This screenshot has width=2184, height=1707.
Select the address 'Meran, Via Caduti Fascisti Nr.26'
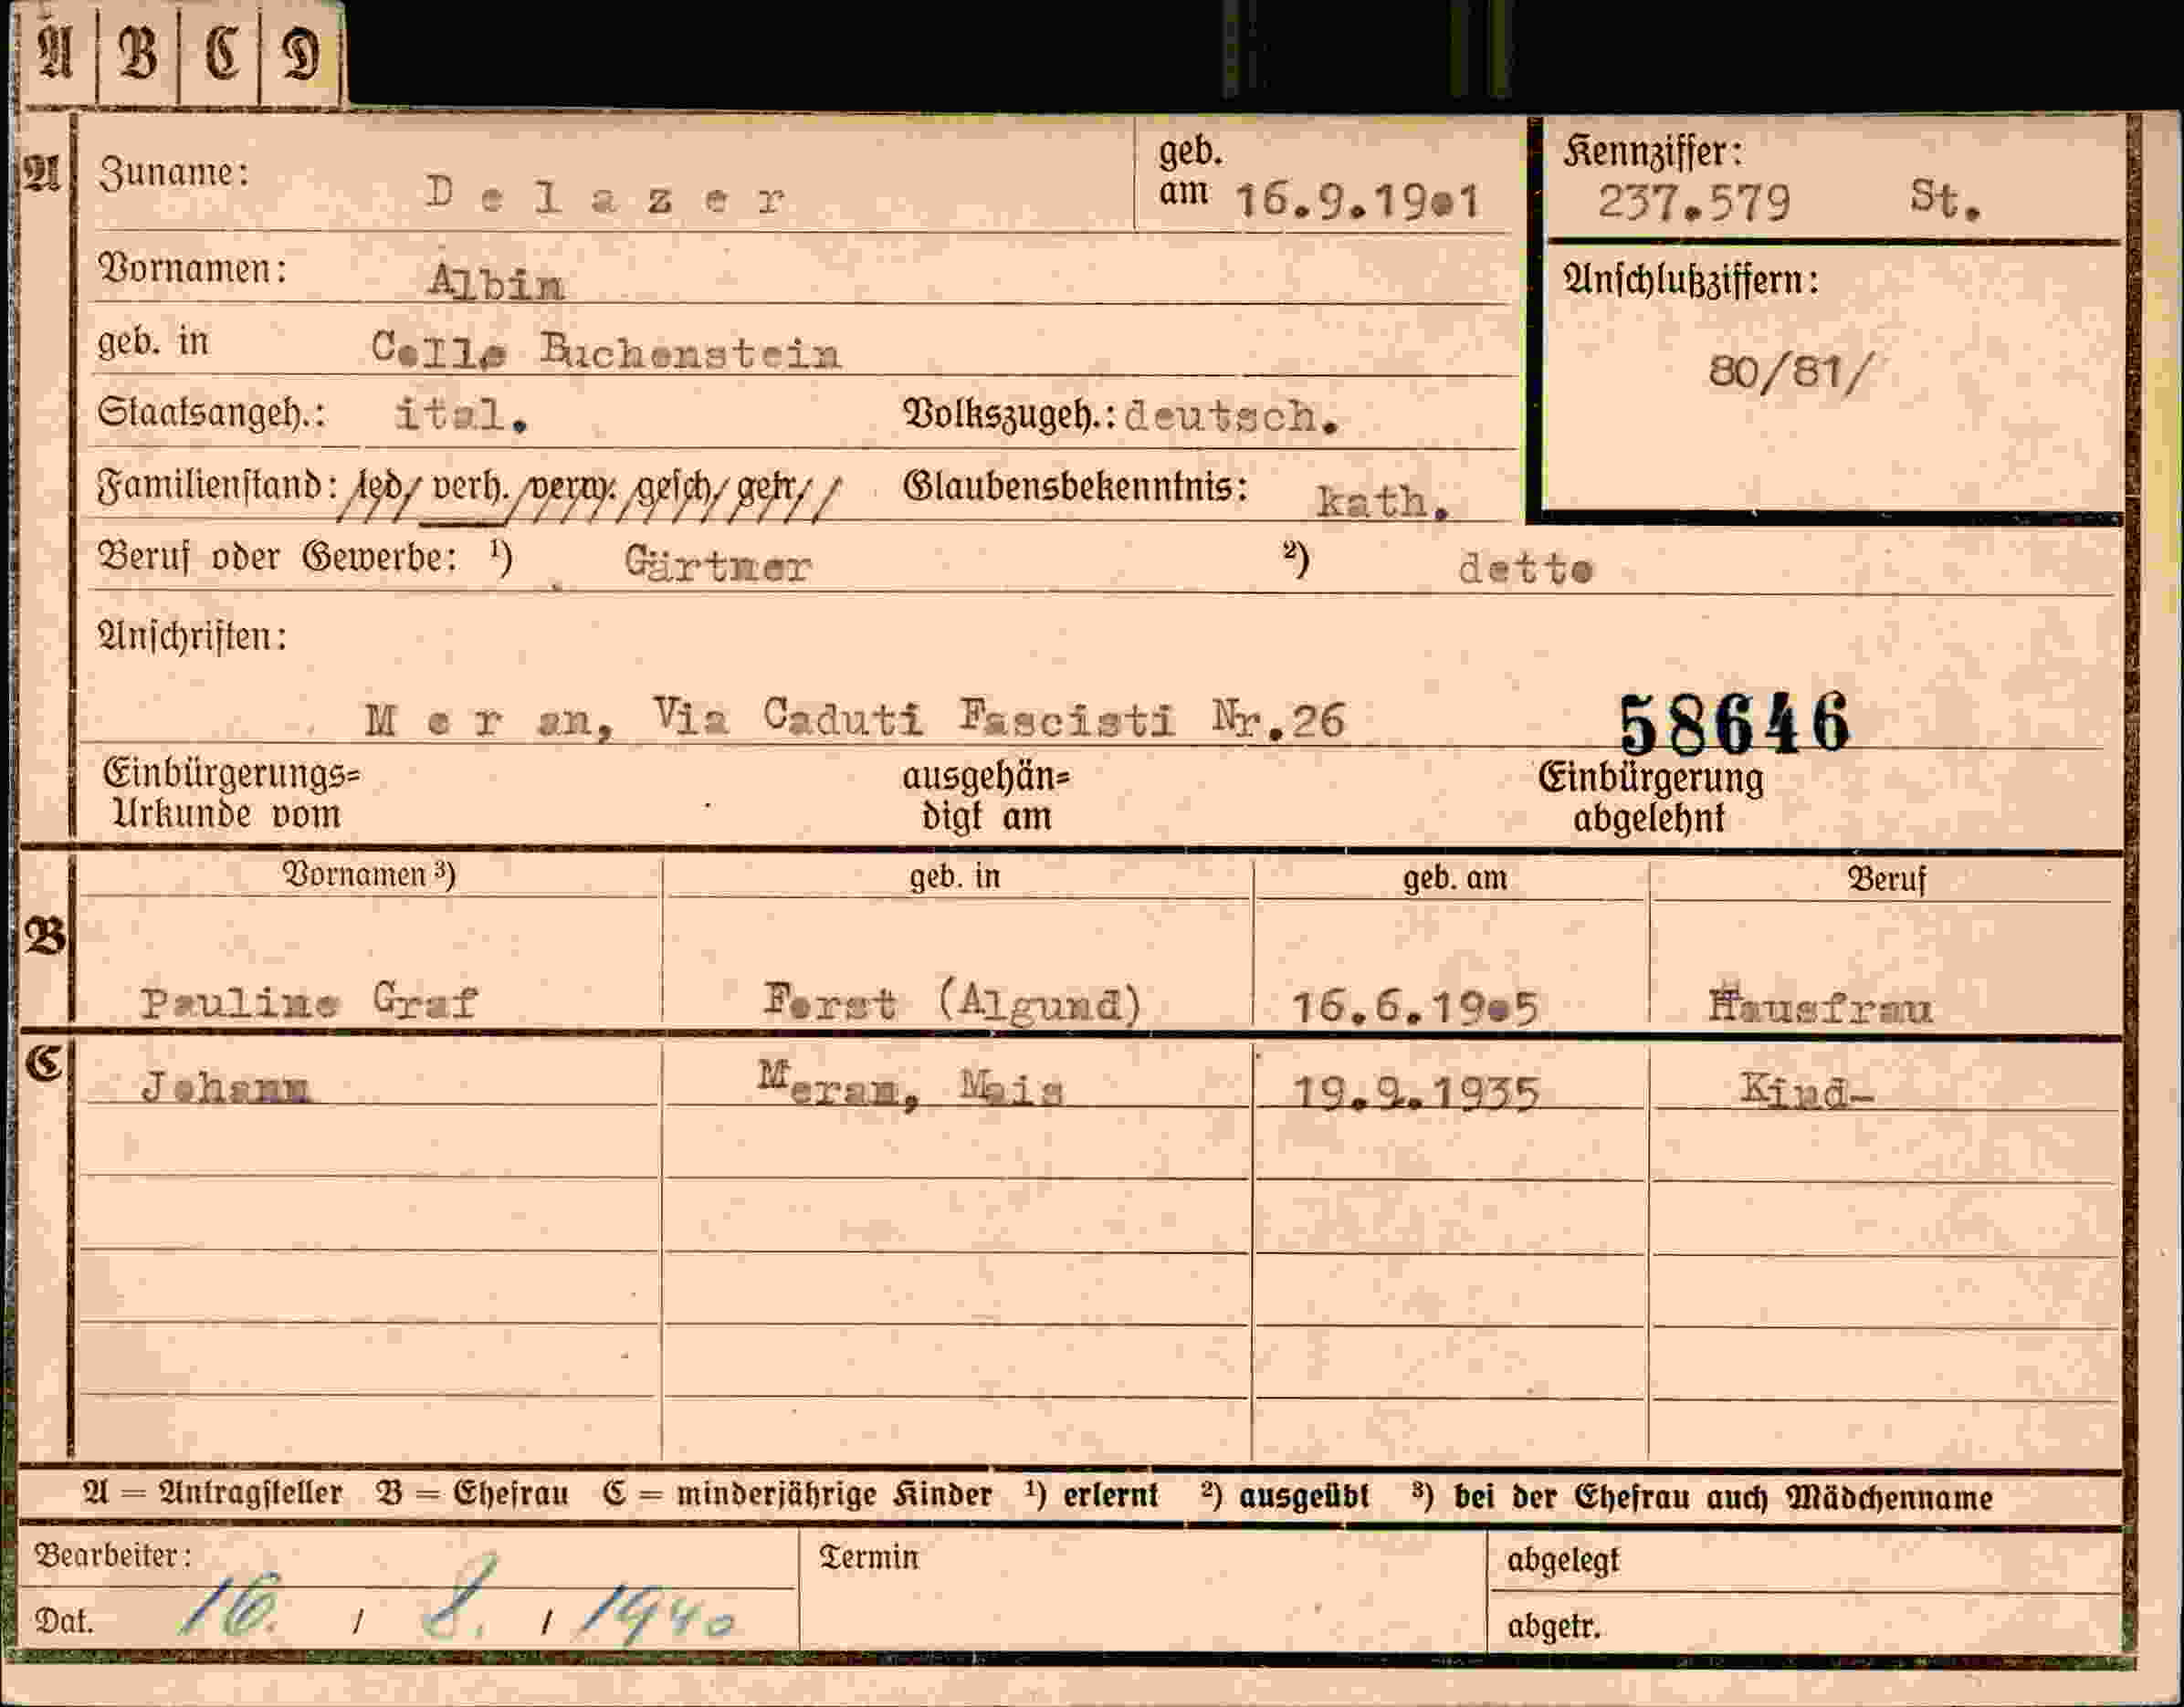(855, 717)
